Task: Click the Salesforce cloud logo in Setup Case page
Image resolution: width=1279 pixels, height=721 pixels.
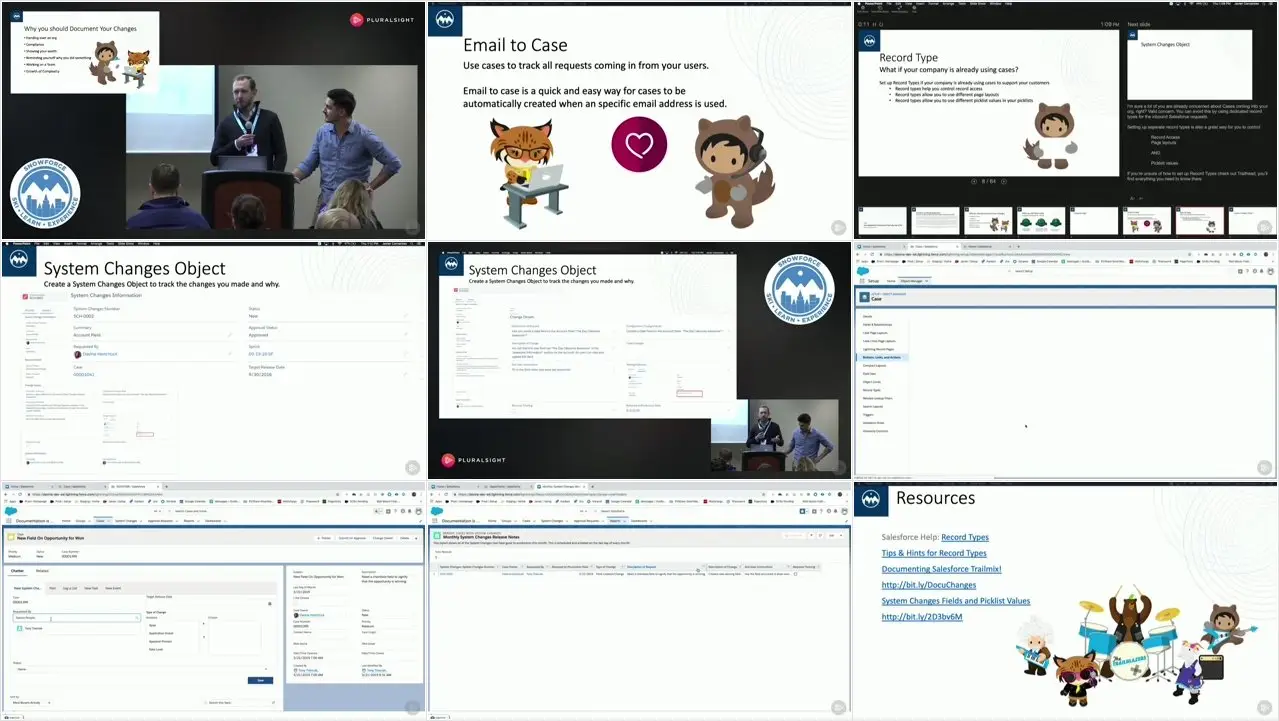Action: 863,271
